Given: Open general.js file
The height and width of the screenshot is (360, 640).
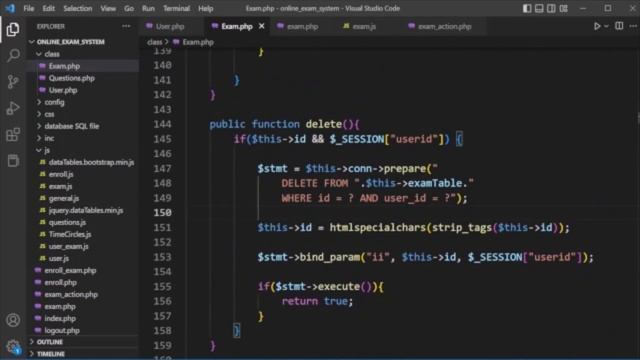Looking at the screenshot, I should point(64,198).
